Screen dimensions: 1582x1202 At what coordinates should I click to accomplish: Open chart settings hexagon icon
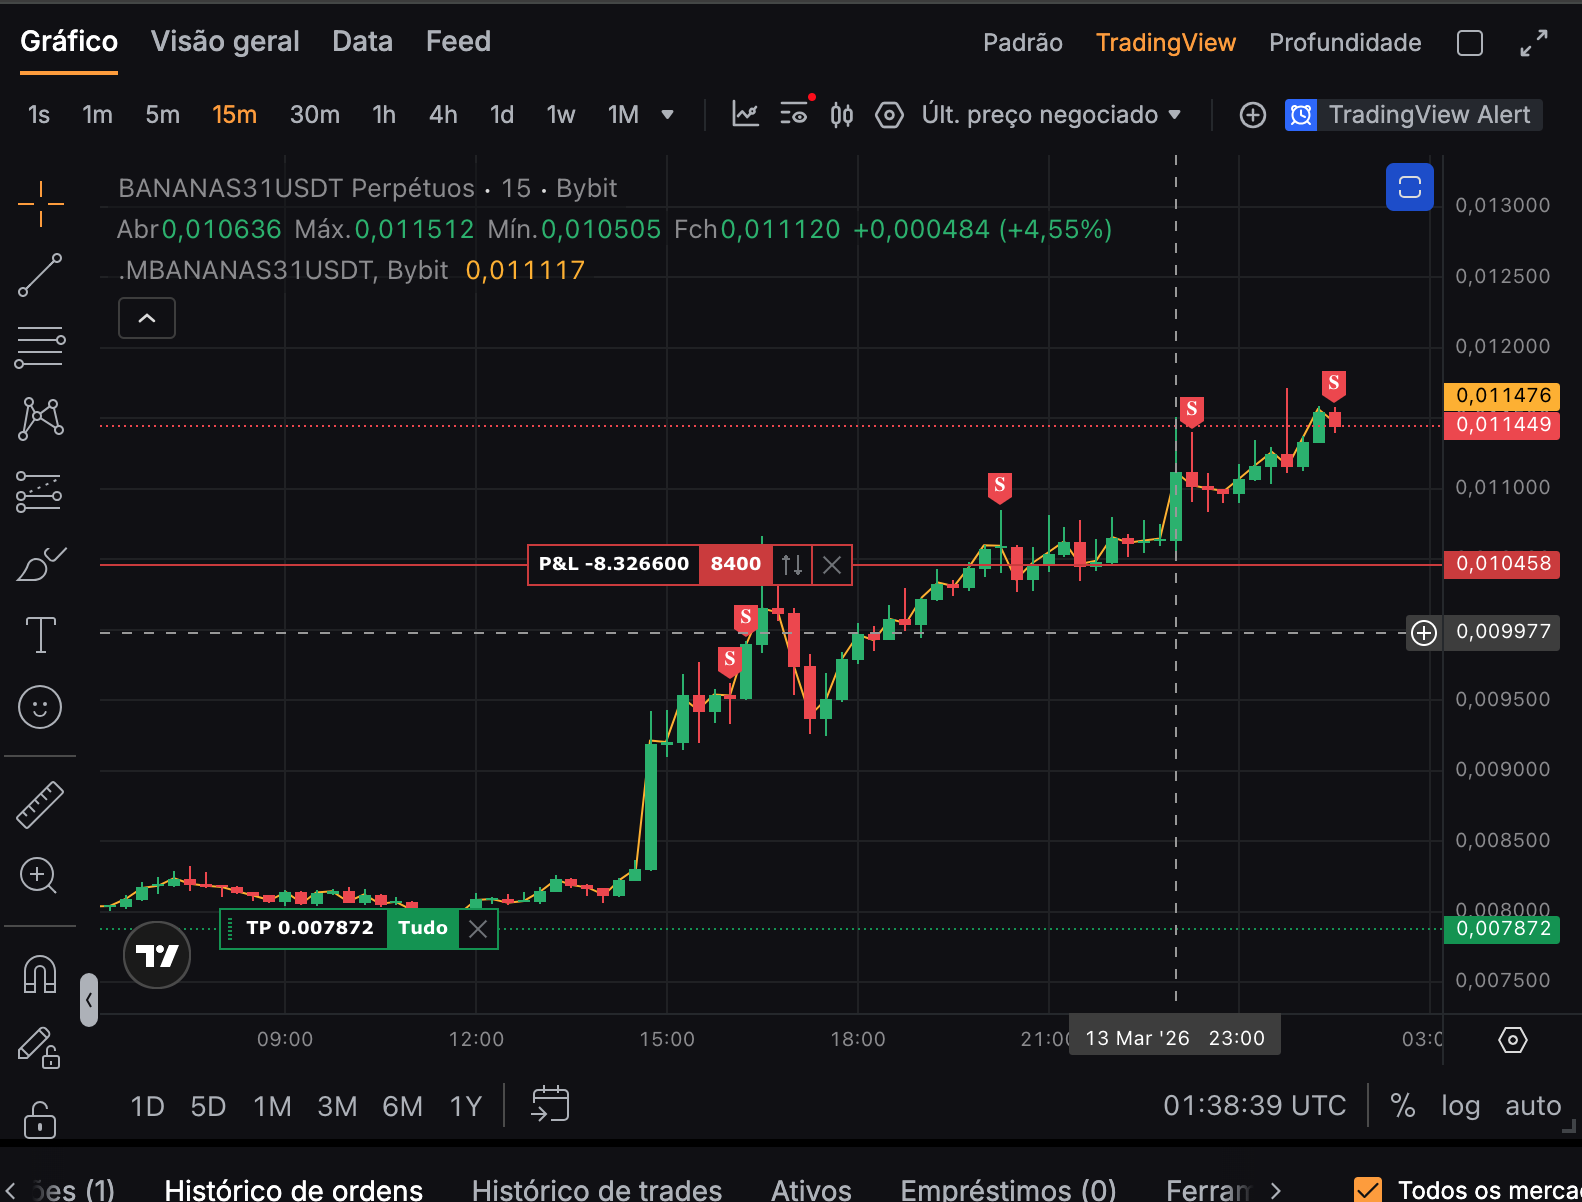pos(889,115)
